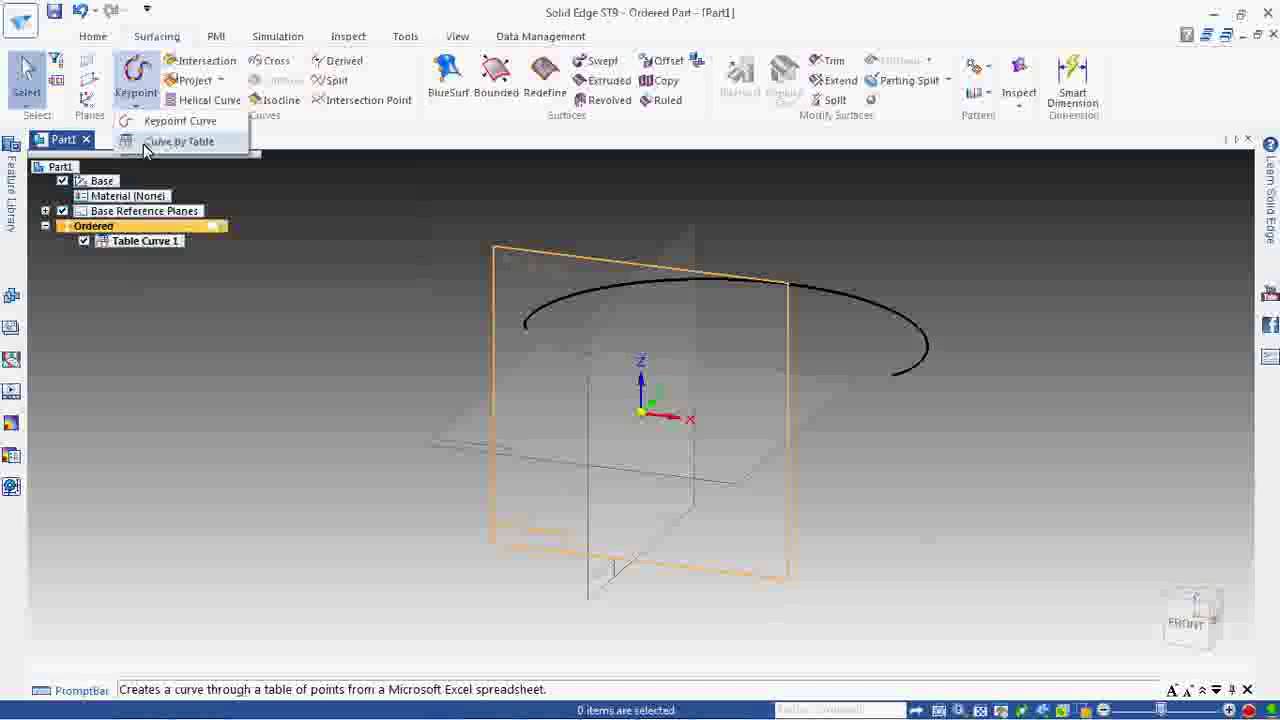Click the Derived curve command
The width and height of the screenshot is (1280, 720).
click(337, 61)
